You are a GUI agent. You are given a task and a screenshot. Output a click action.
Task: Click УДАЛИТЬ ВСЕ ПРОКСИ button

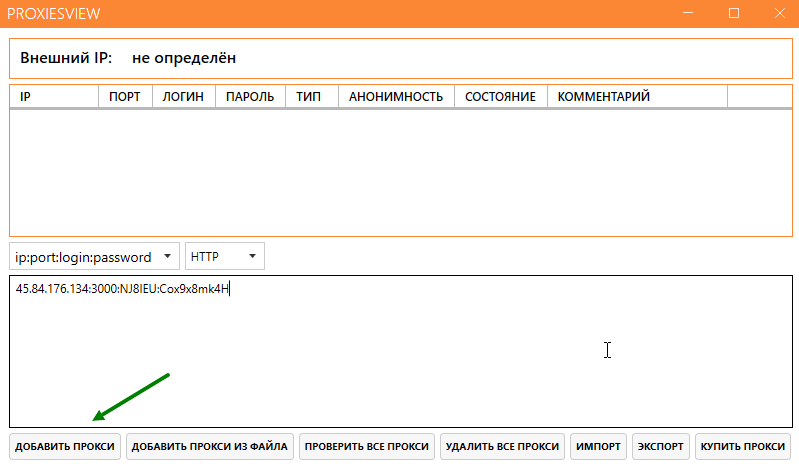click(502, 446)
